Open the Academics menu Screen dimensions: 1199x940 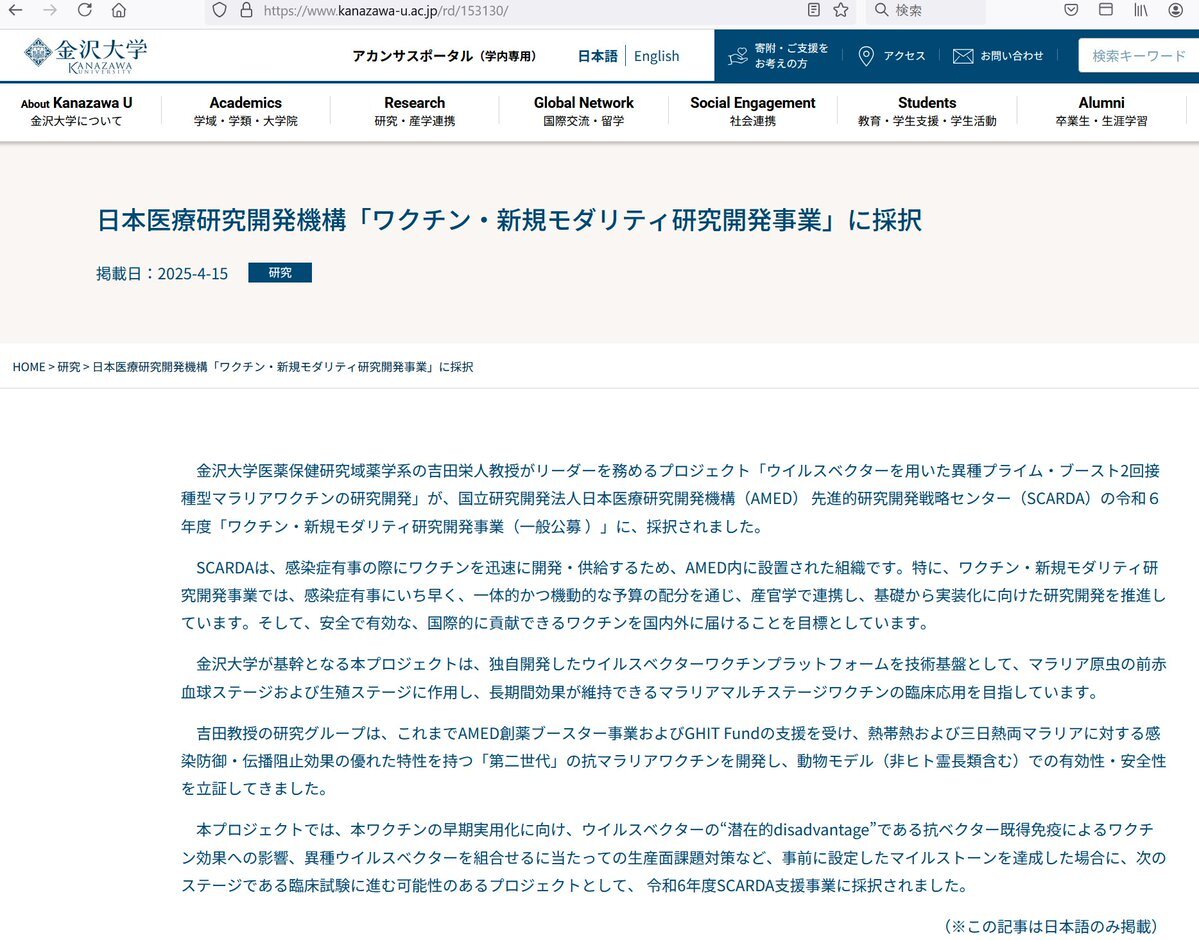point(245,111)
